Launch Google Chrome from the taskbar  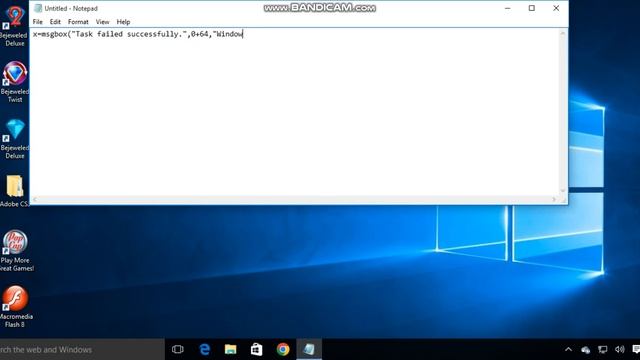click(282, 349)
